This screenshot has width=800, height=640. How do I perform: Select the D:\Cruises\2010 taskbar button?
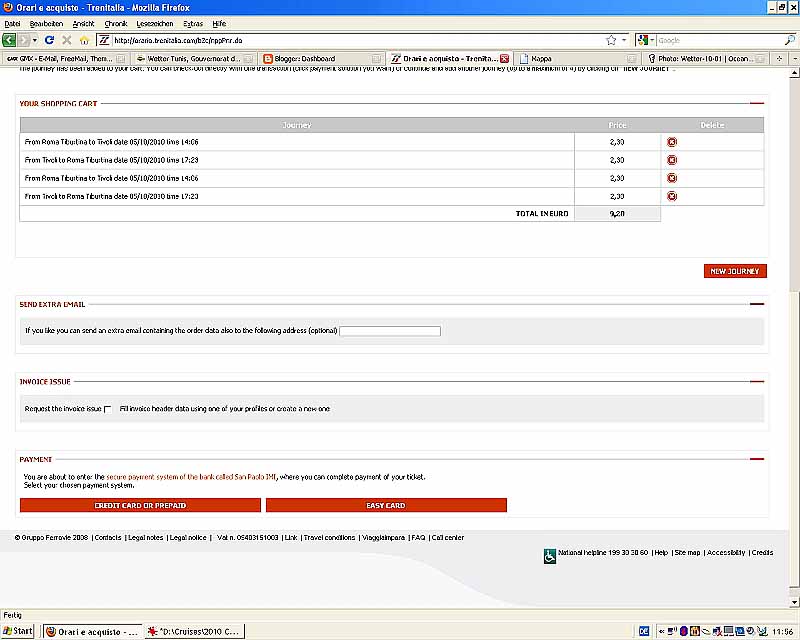pyautogui.click(x=194, y=632)
